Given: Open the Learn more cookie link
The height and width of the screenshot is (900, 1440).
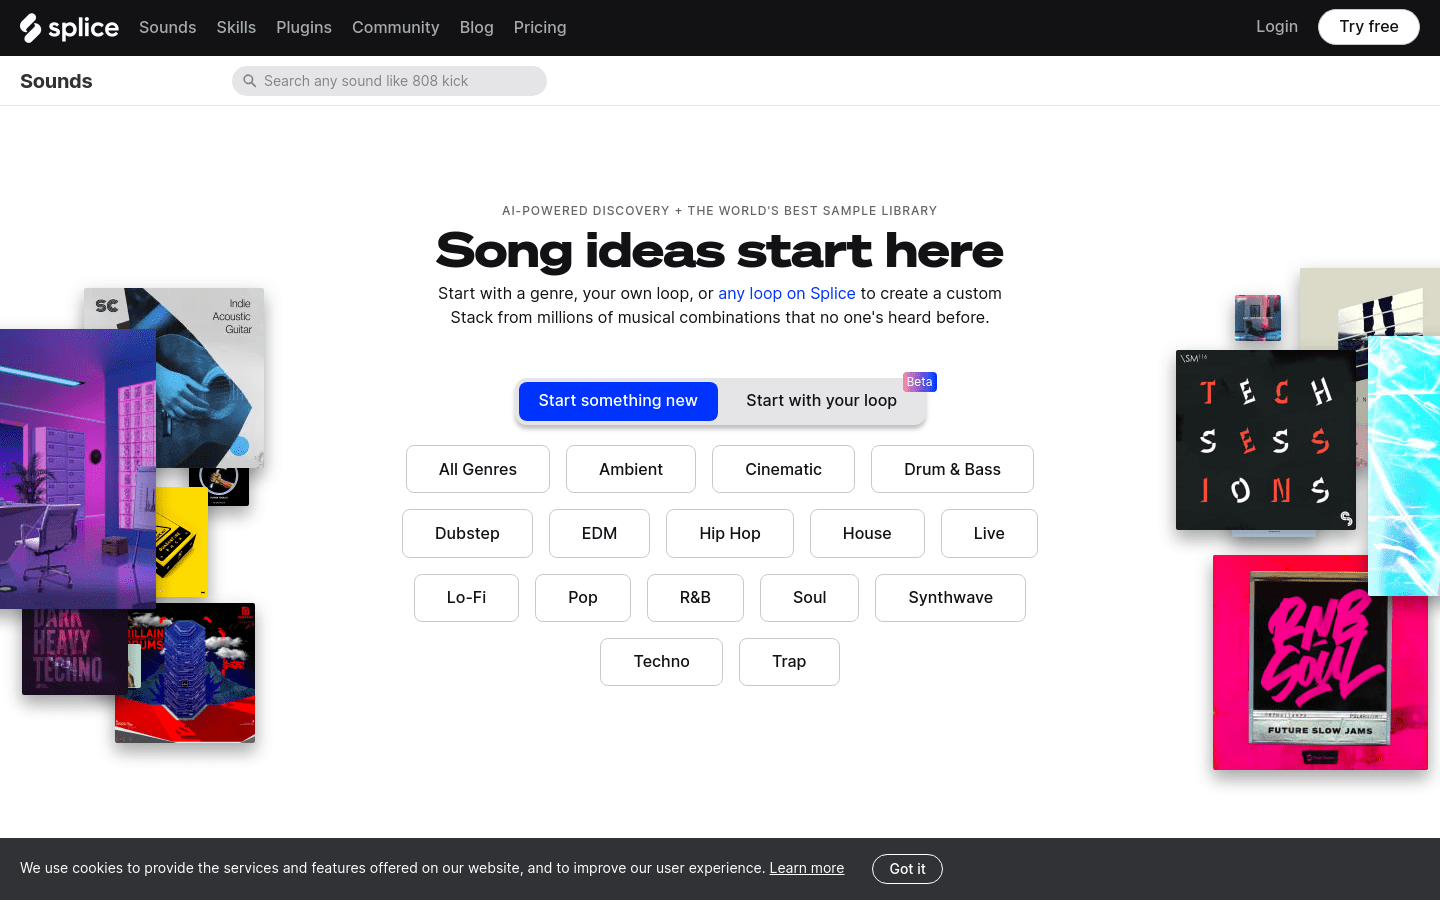Looking at the screenshot, I should [806, 868].
